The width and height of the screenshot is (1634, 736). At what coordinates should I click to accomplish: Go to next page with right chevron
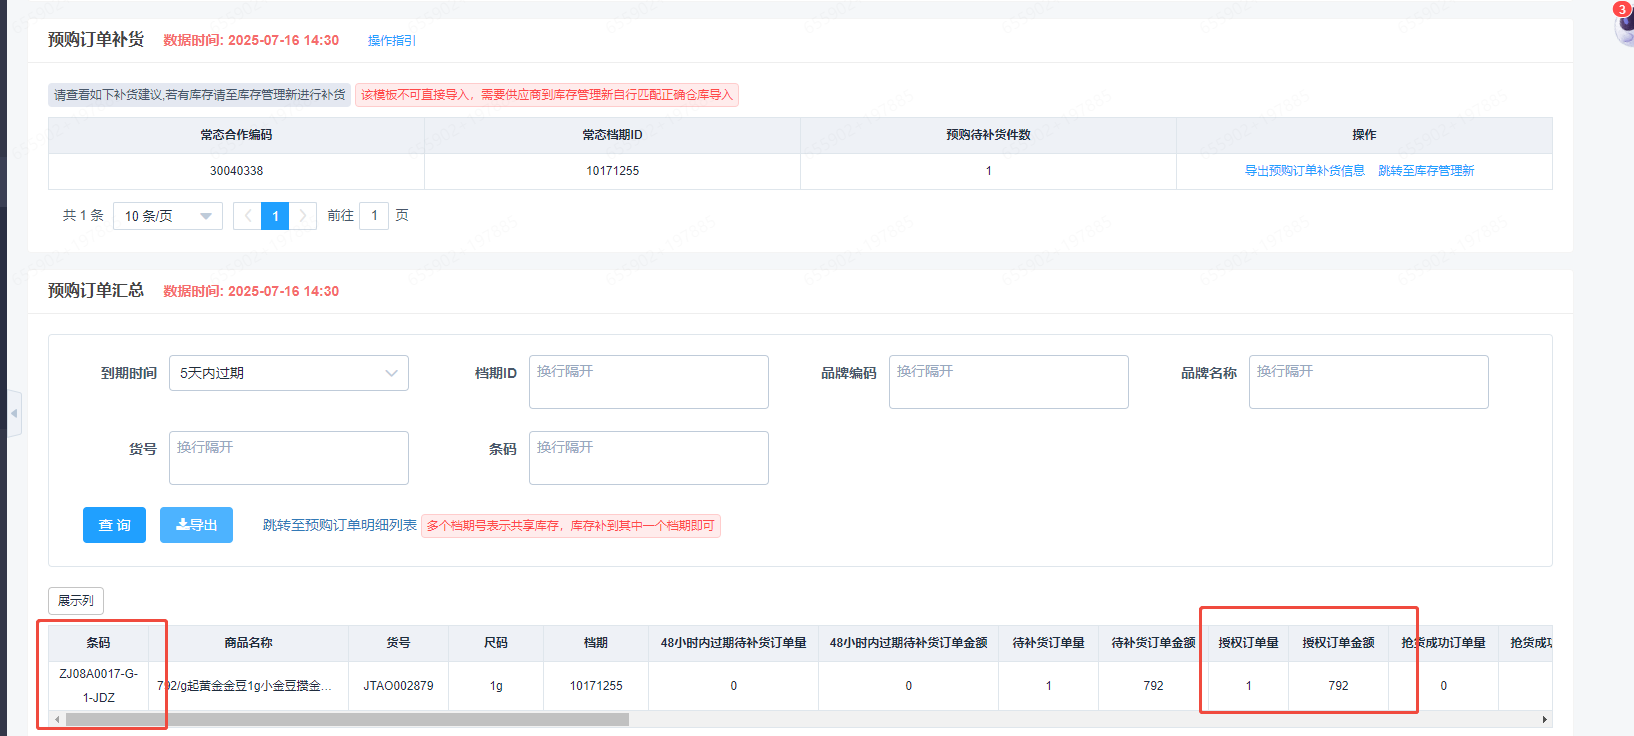(x=303, y=216)
